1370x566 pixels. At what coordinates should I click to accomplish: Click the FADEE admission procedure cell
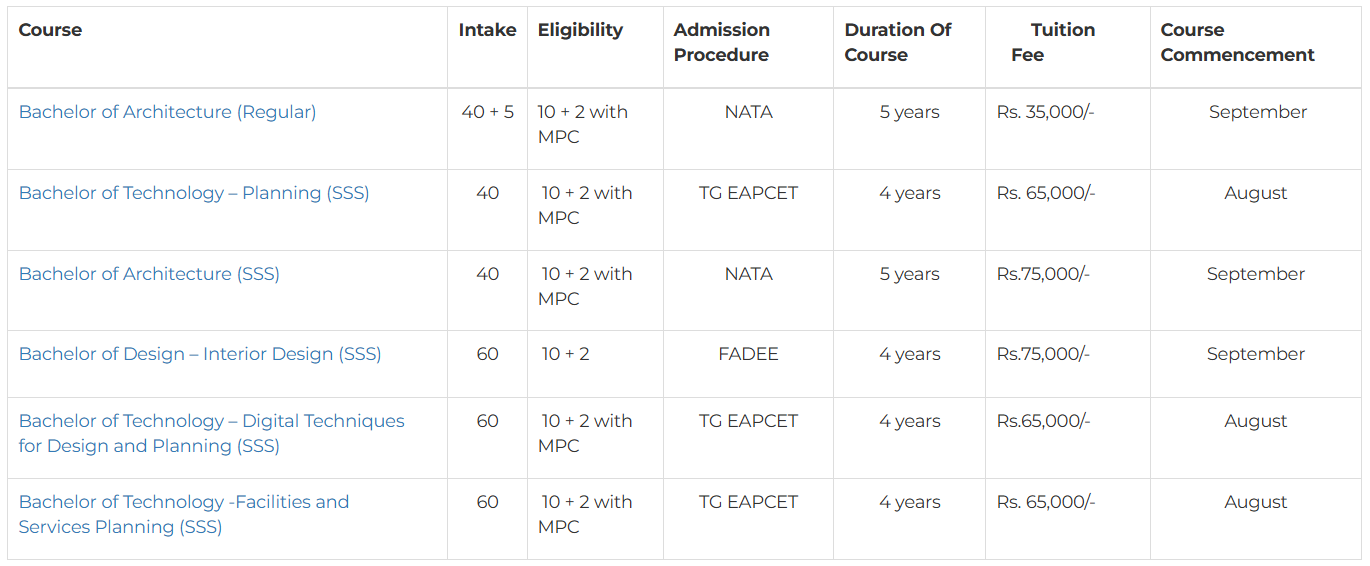tap(748, 354)
